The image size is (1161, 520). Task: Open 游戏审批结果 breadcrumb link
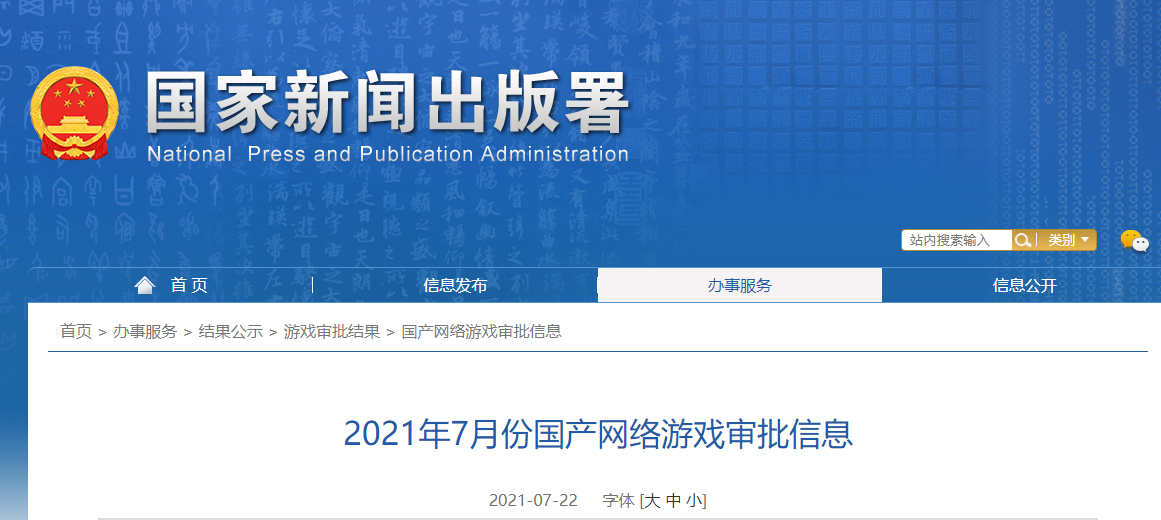[x=332, y=331]
